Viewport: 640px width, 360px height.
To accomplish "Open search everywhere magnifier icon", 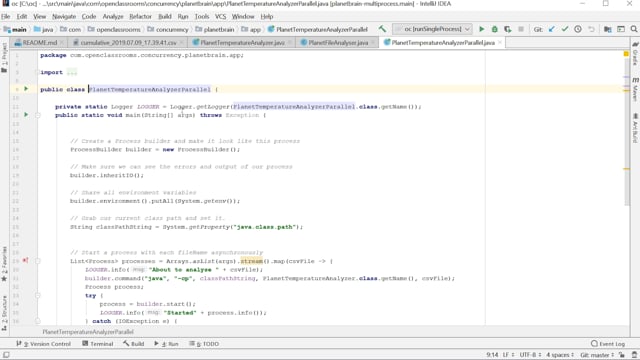I will tap(634, 29).
